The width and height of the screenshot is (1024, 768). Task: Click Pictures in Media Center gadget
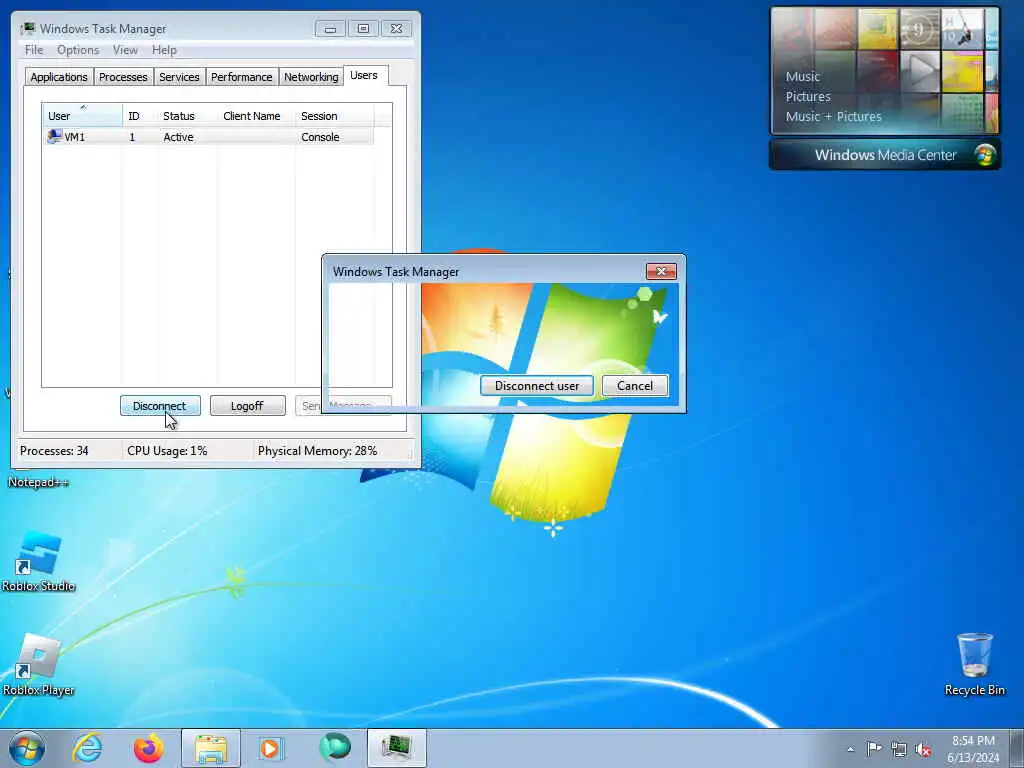808,97
